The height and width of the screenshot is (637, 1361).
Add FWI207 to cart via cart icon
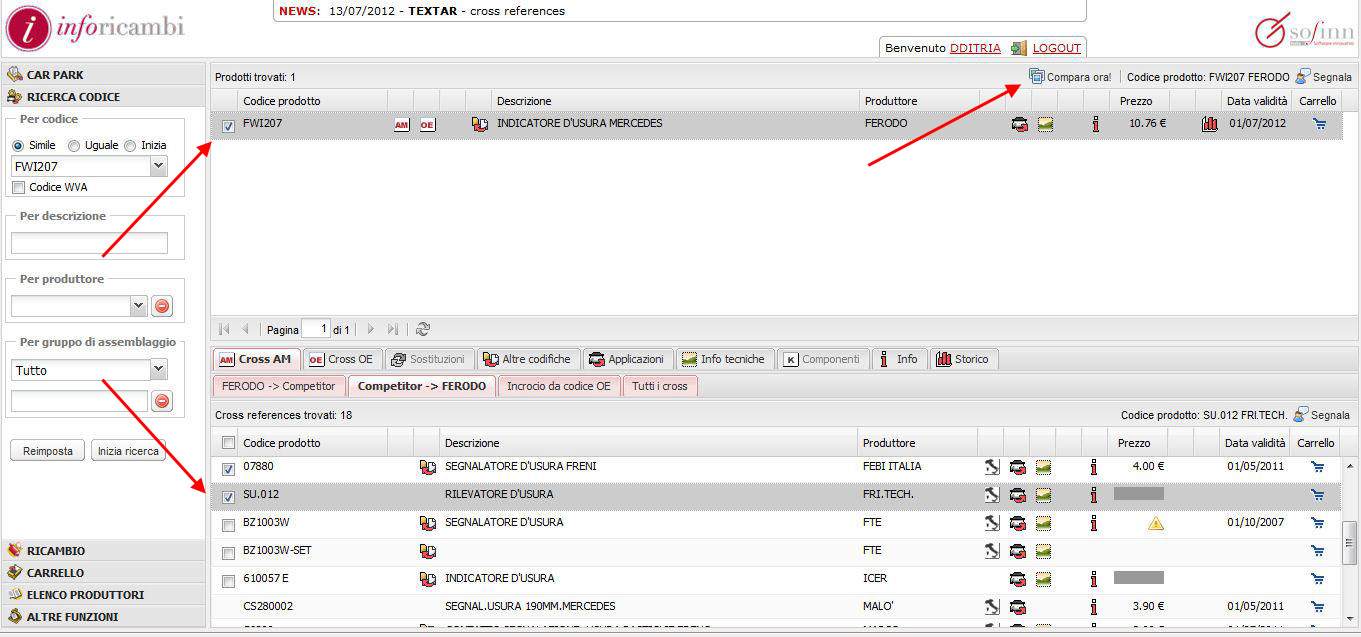[1318, 125]
